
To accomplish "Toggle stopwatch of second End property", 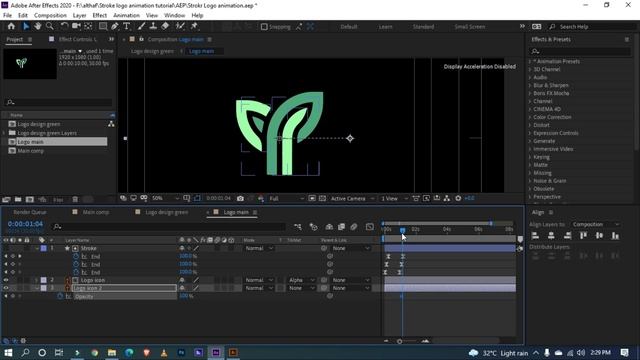I will coord(76,264).
